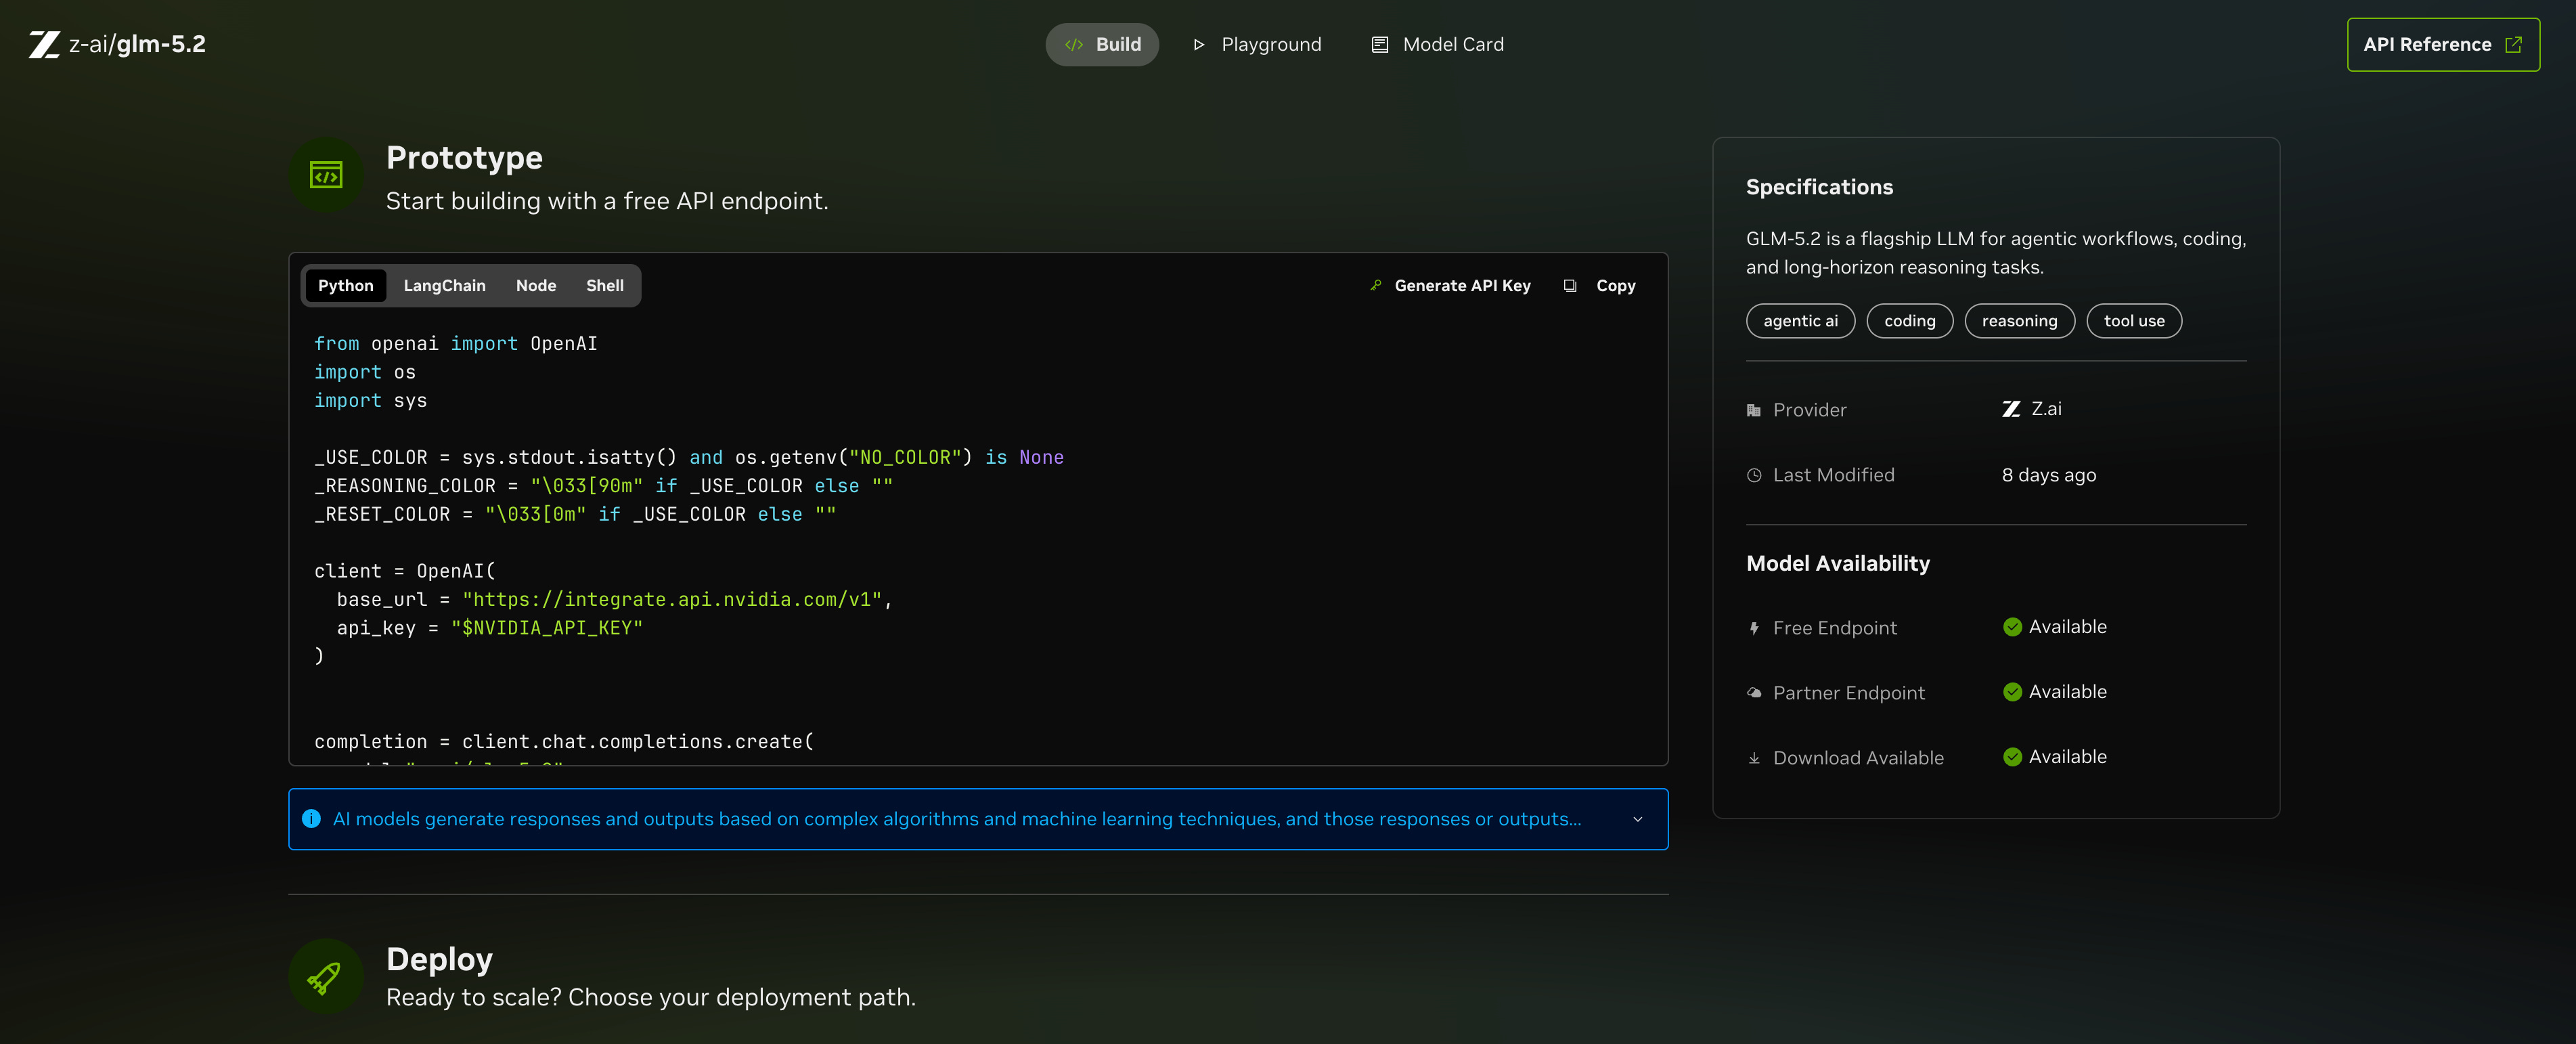Select the LangChain code tab

(x=444, y=286)
